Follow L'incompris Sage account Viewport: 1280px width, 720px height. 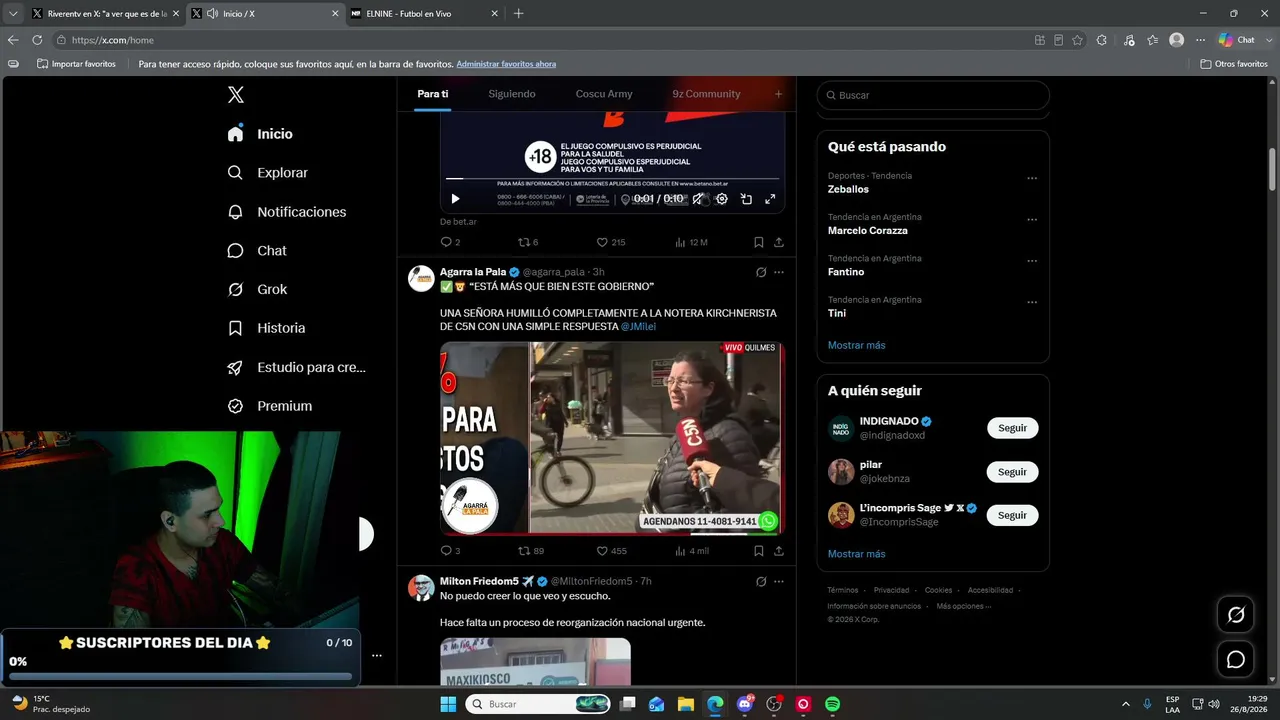(1012, 515)
